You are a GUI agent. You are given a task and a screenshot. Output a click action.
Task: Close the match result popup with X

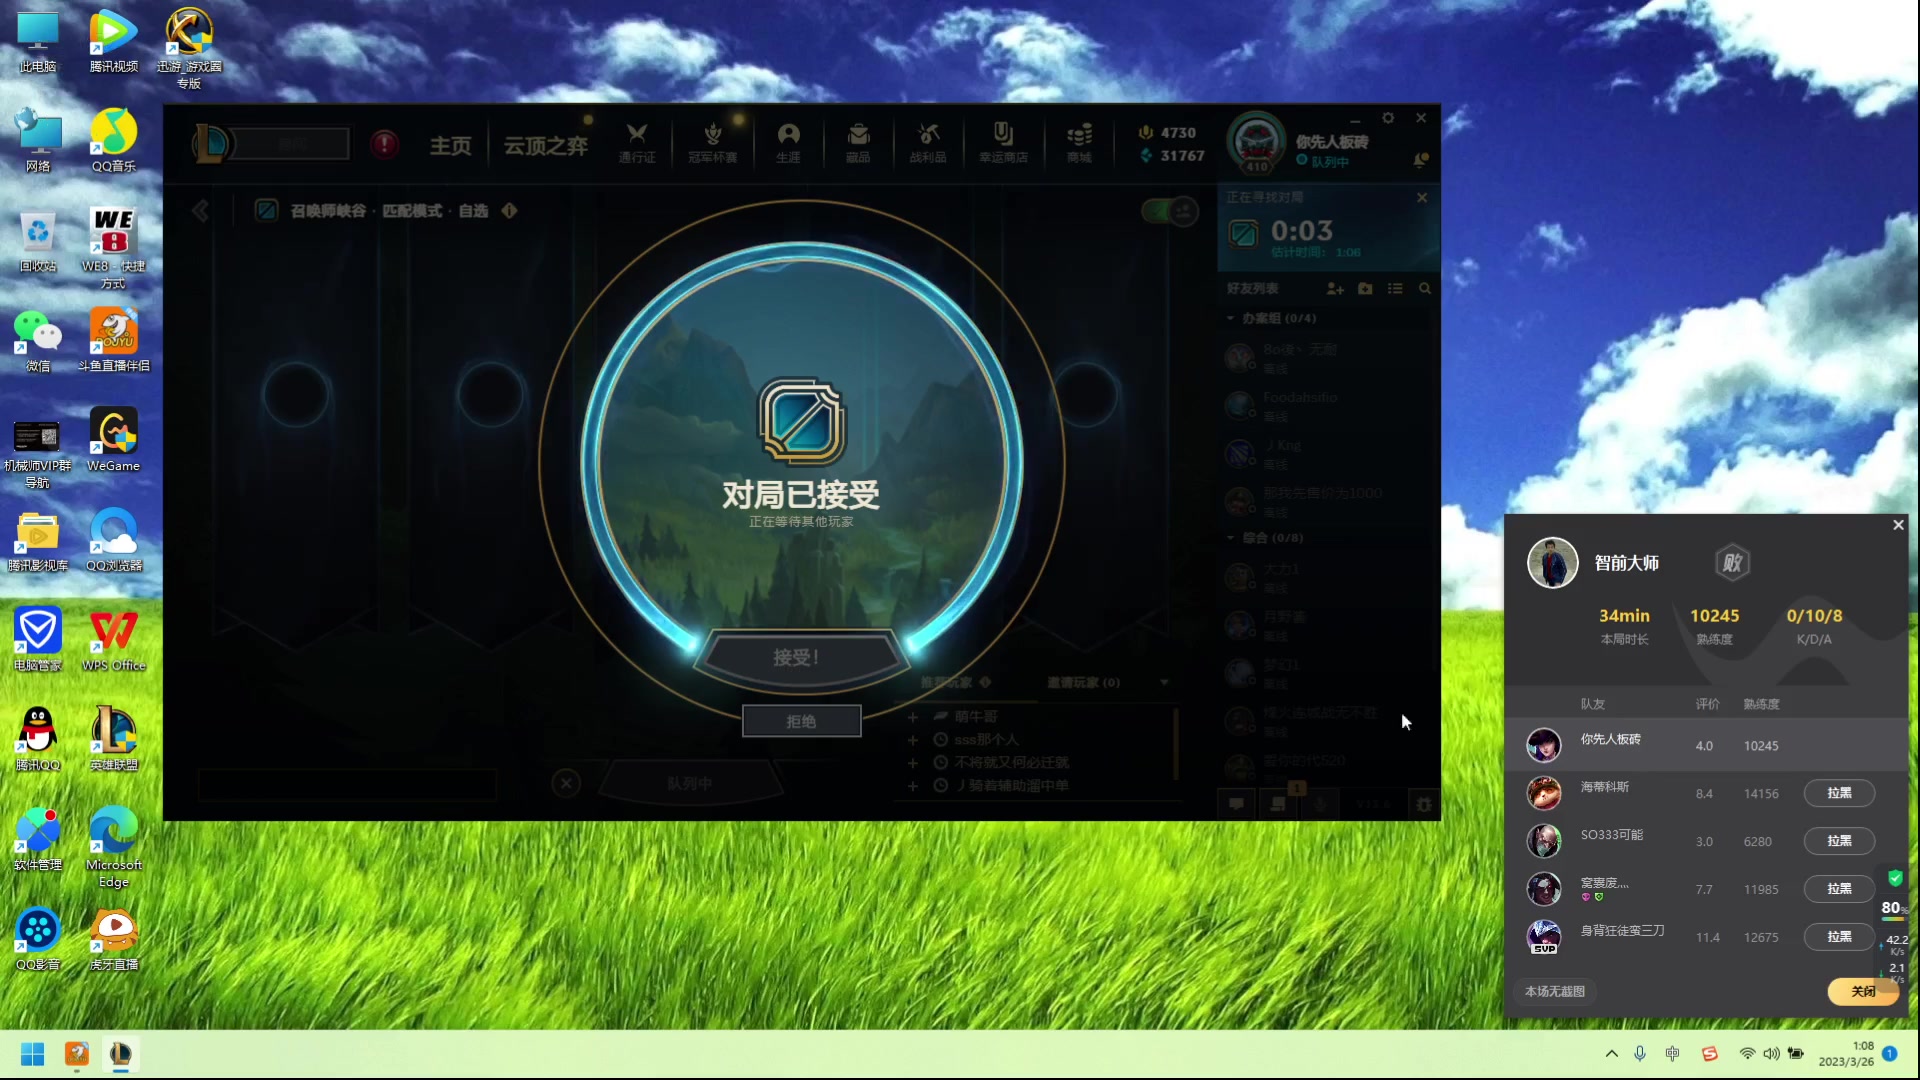(1898, 525)
